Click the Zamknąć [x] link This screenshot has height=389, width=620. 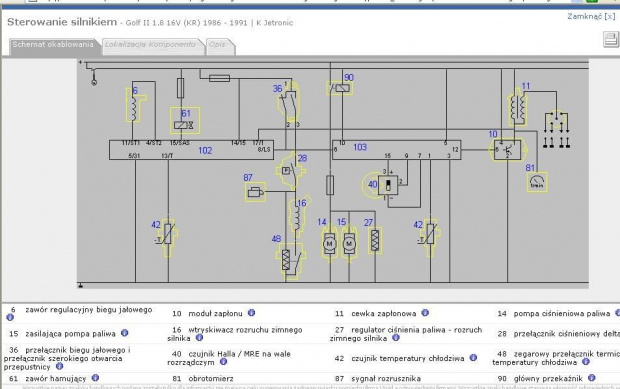click(591, 16)
